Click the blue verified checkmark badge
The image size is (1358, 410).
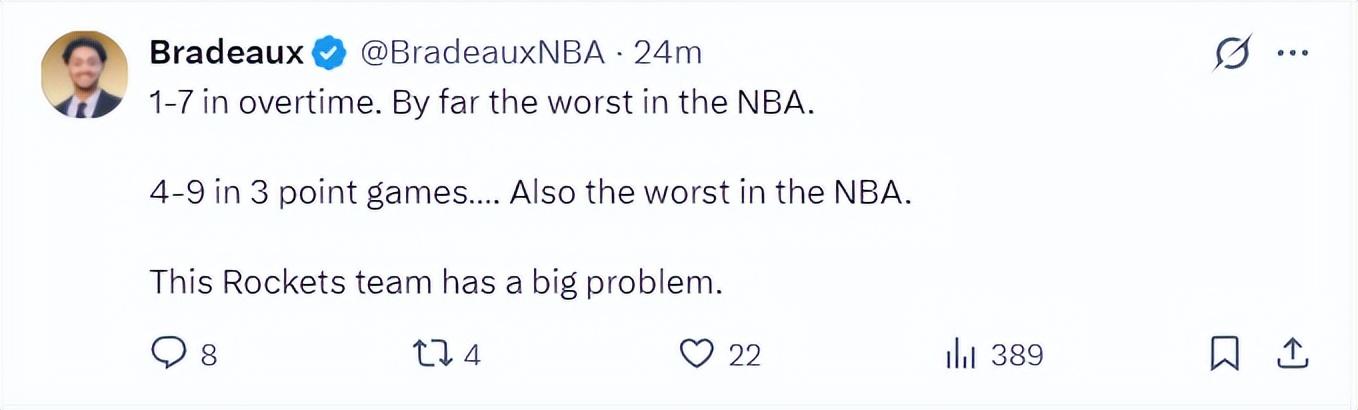tap(330, 53)
